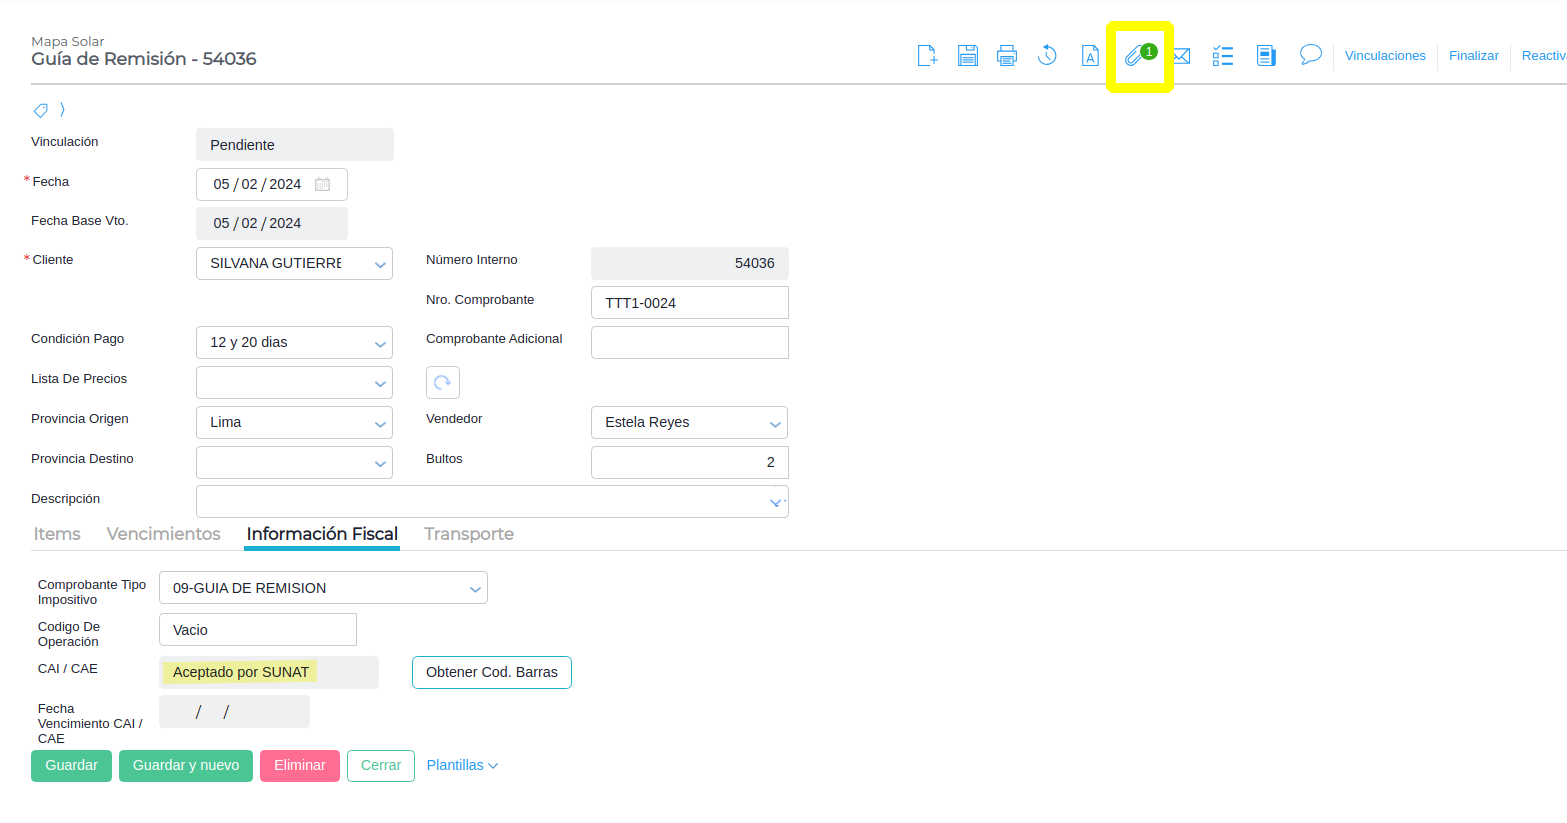Select the Información Fiscal tab
Screen dimensions: 1567x823
[x=322, y=534]
